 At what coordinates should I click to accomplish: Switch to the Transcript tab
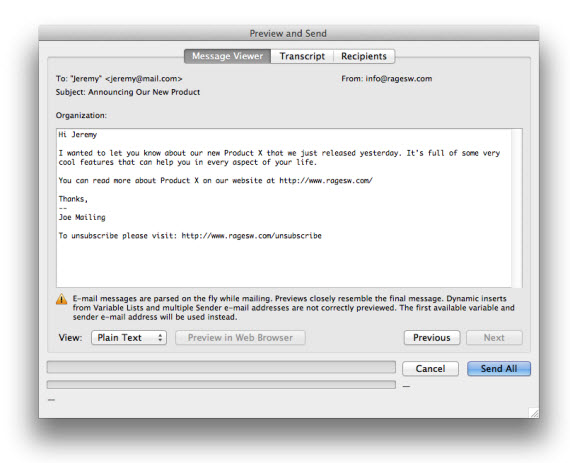click(x=302, y=56)
